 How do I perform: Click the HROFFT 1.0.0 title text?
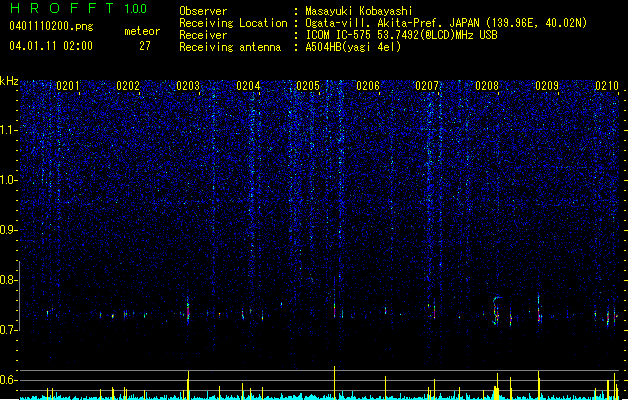click(79, 8)
